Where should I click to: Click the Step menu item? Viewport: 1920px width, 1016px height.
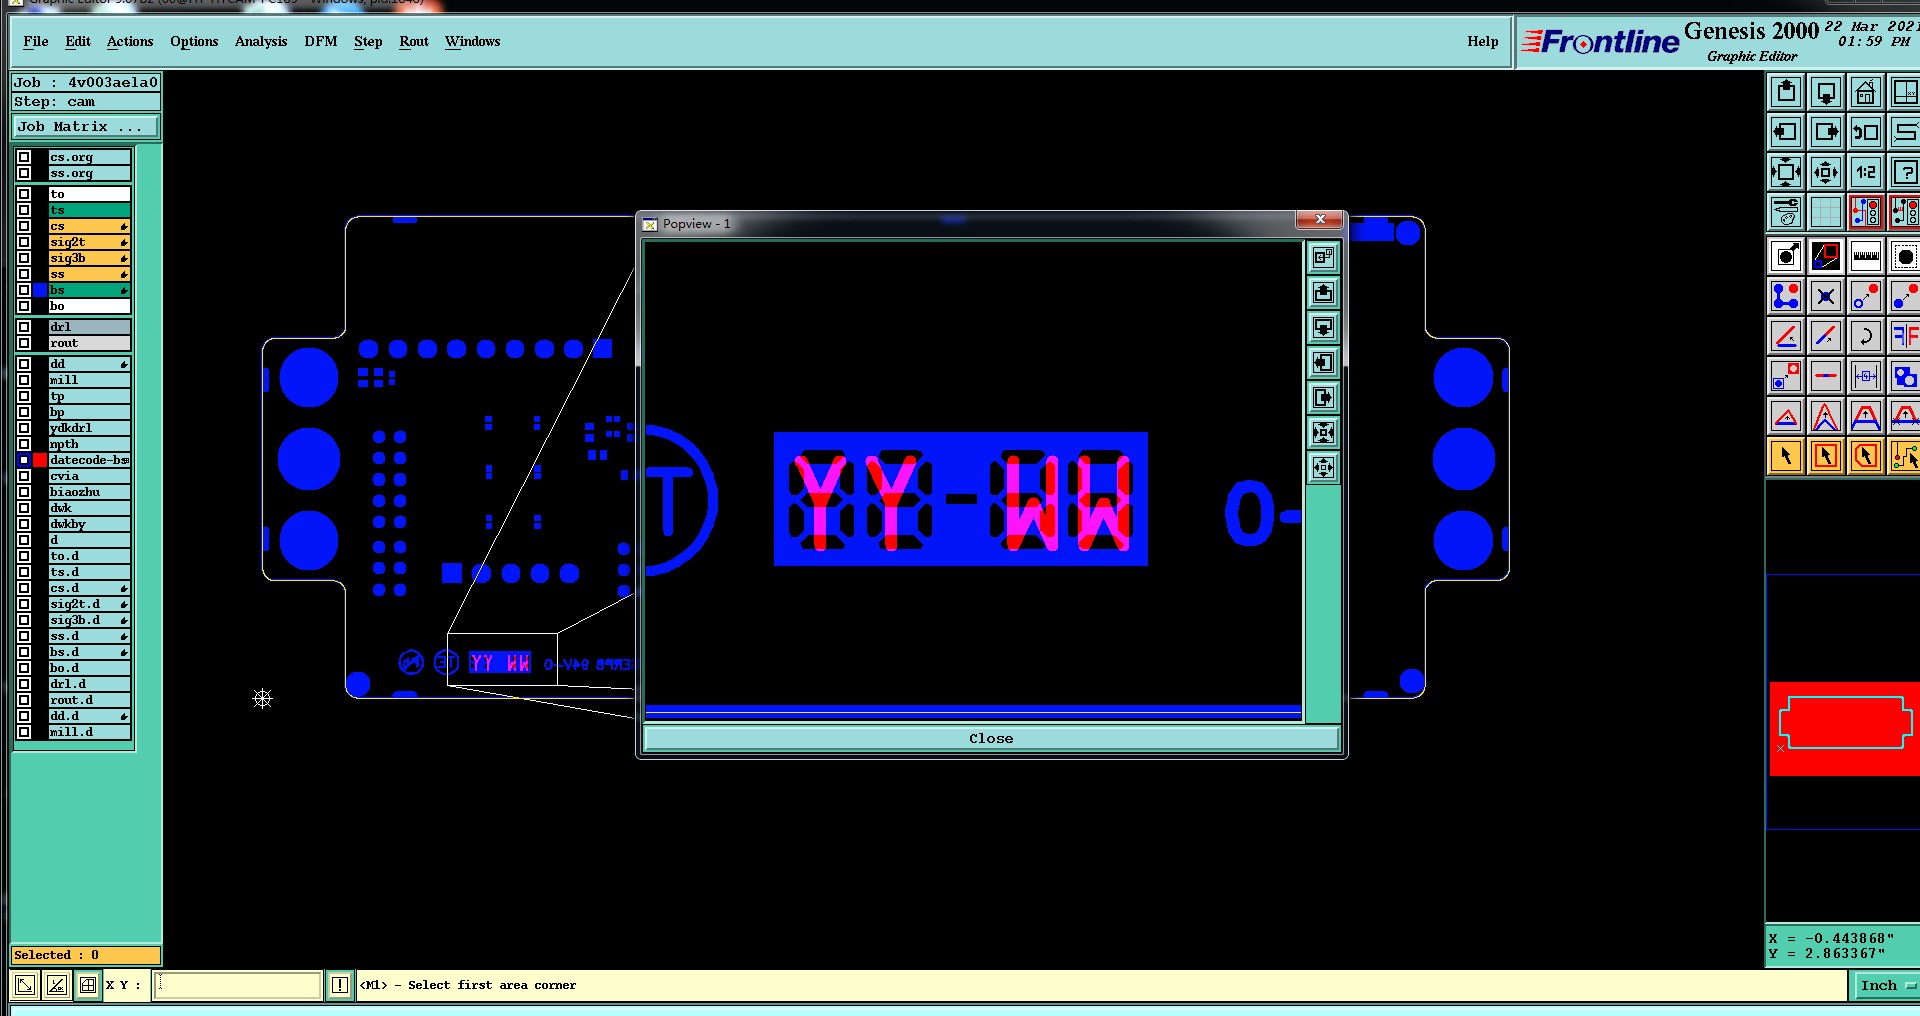[x=368, y=41]
